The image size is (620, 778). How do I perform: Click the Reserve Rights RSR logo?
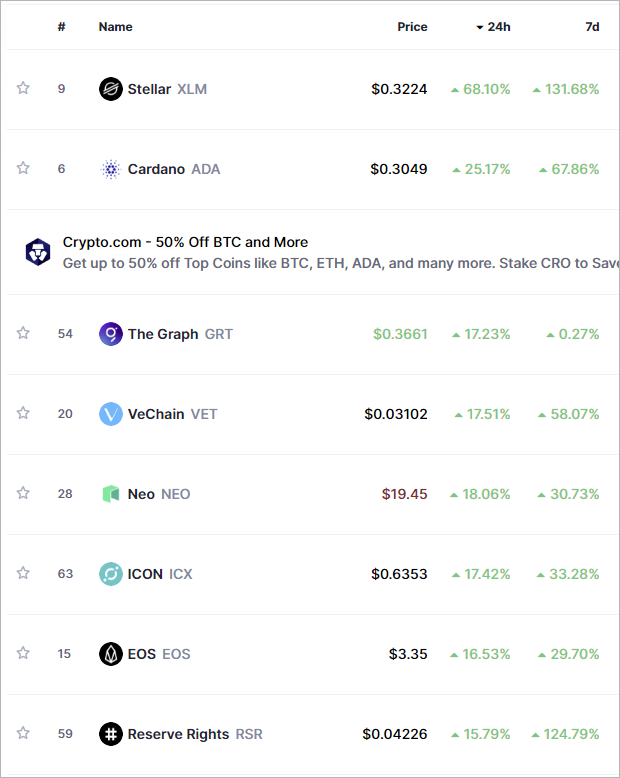click(111, 734)
